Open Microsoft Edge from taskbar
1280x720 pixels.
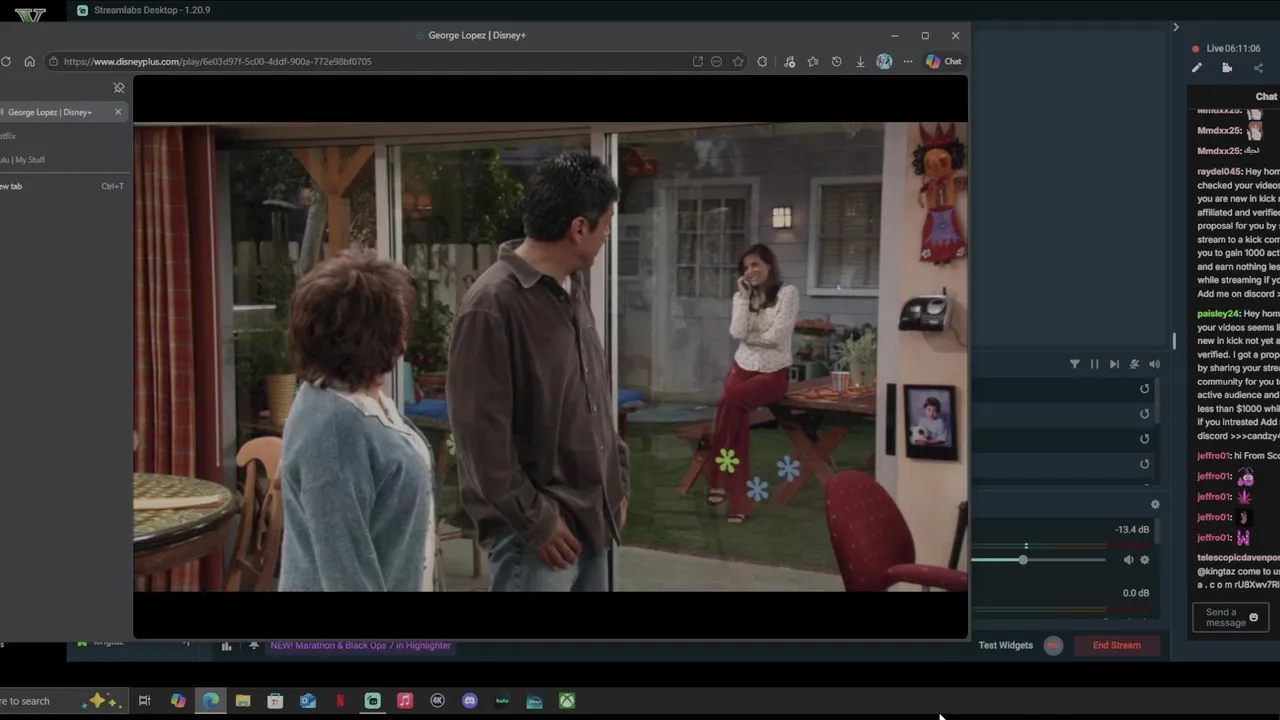pyautogui.click(x=210, y=701)
